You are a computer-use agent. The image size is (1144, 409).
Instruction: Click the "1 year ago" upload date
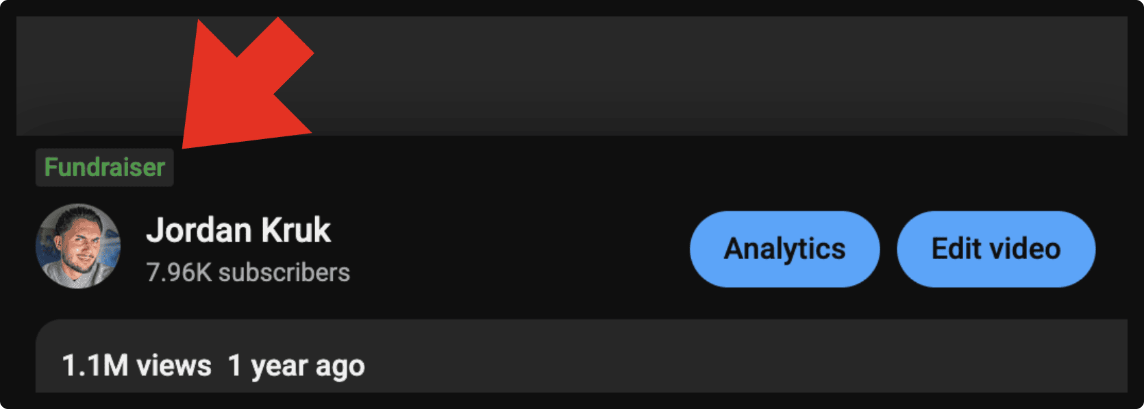pyautogui.click(x=296, y=365)
